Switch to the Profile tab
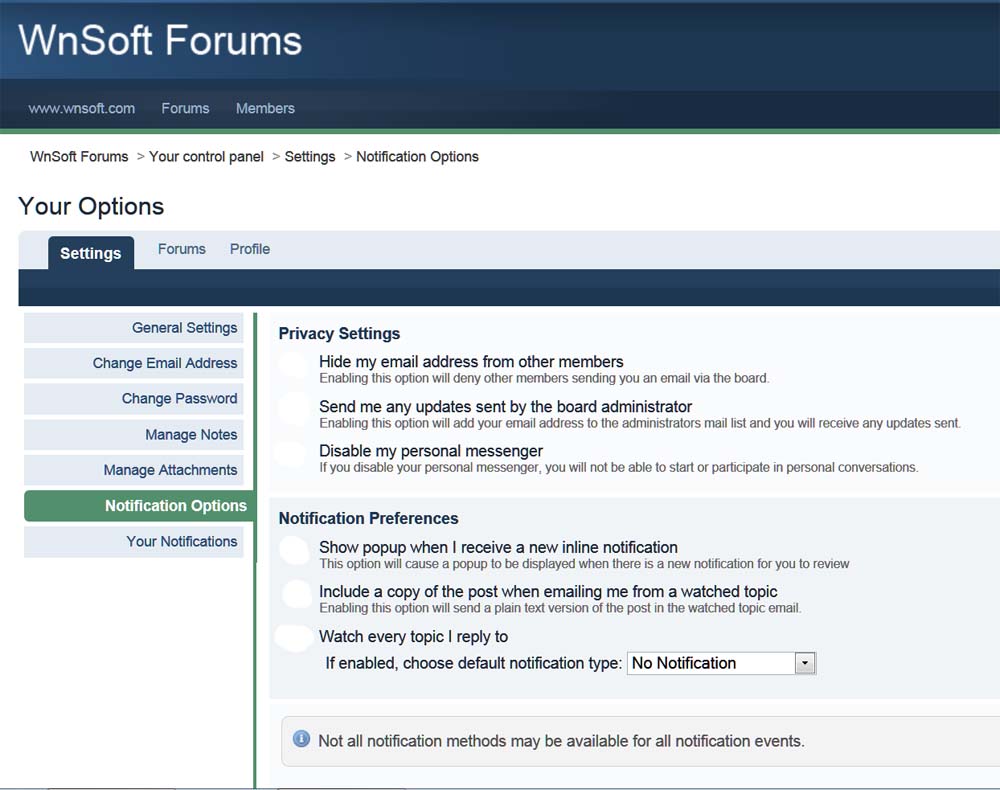Image resolution: width=1000 pixels, height=790 pixels. coord(250,249)
